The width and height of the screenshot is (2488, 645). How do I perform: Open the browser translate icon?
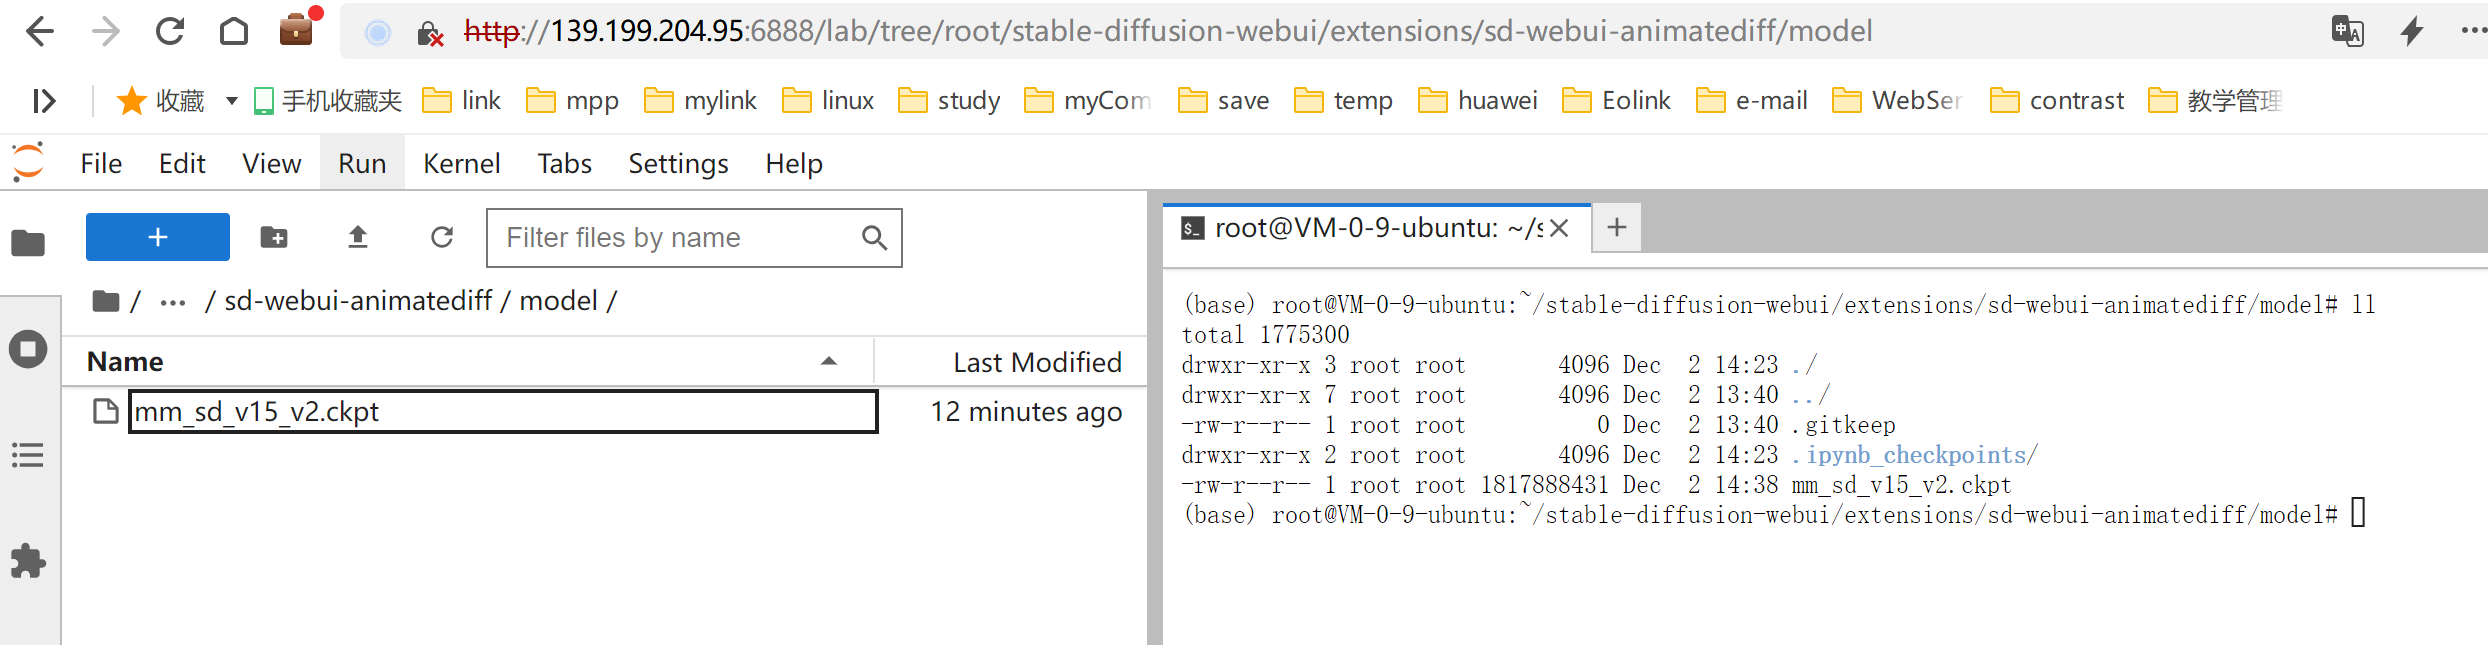(2347, 32)
